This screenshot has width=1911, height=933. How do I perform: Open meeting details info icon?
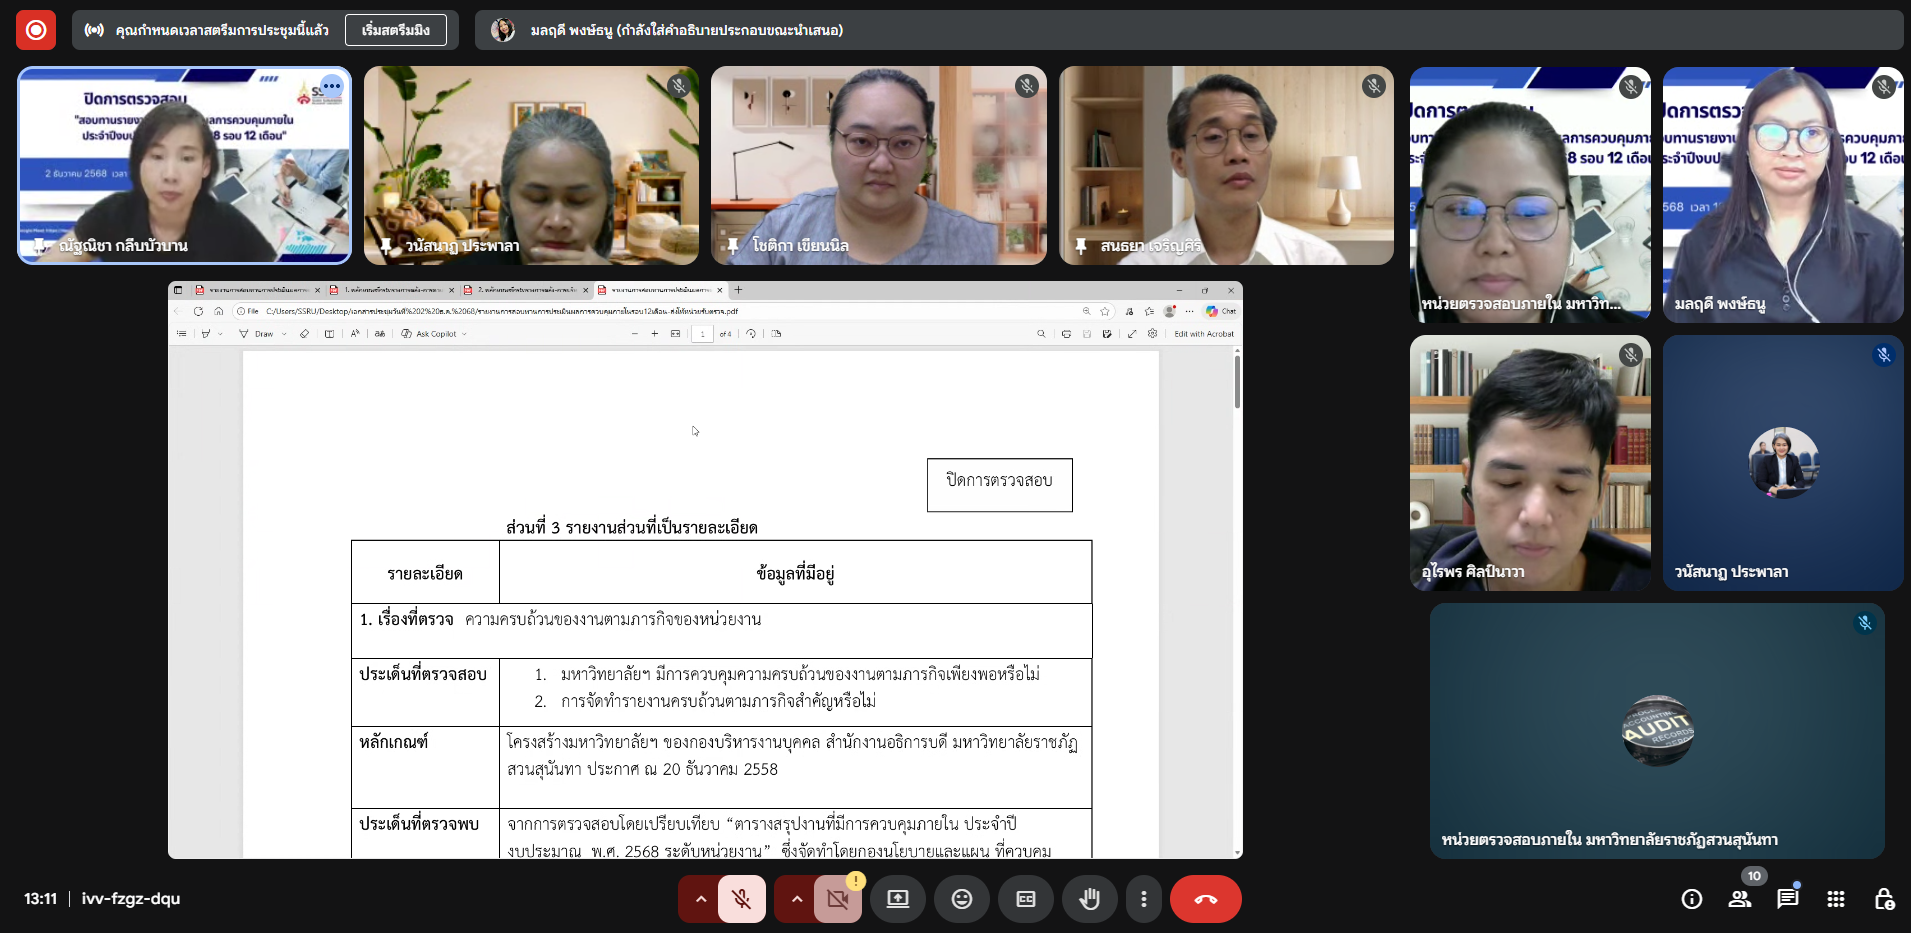[1691, 899]
